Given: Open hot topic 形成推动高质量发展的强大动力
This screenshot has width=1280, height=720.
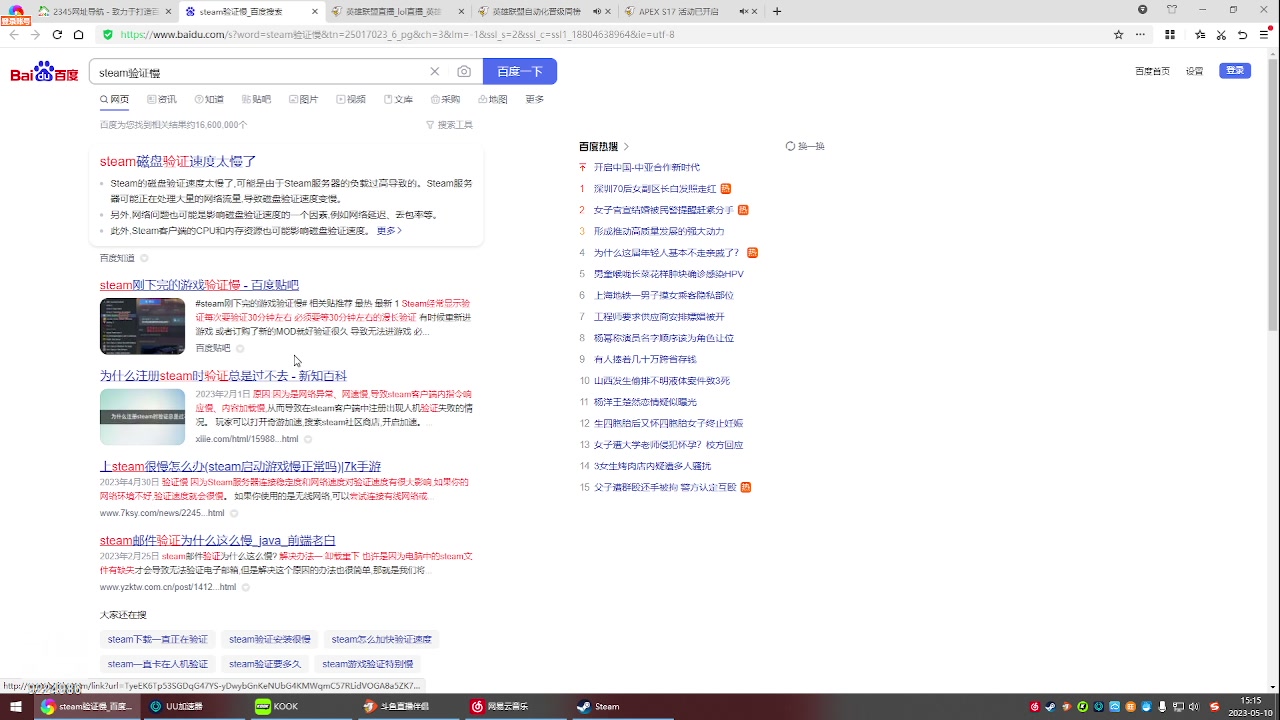Looking at the screenshot, I should coord(659,231).
